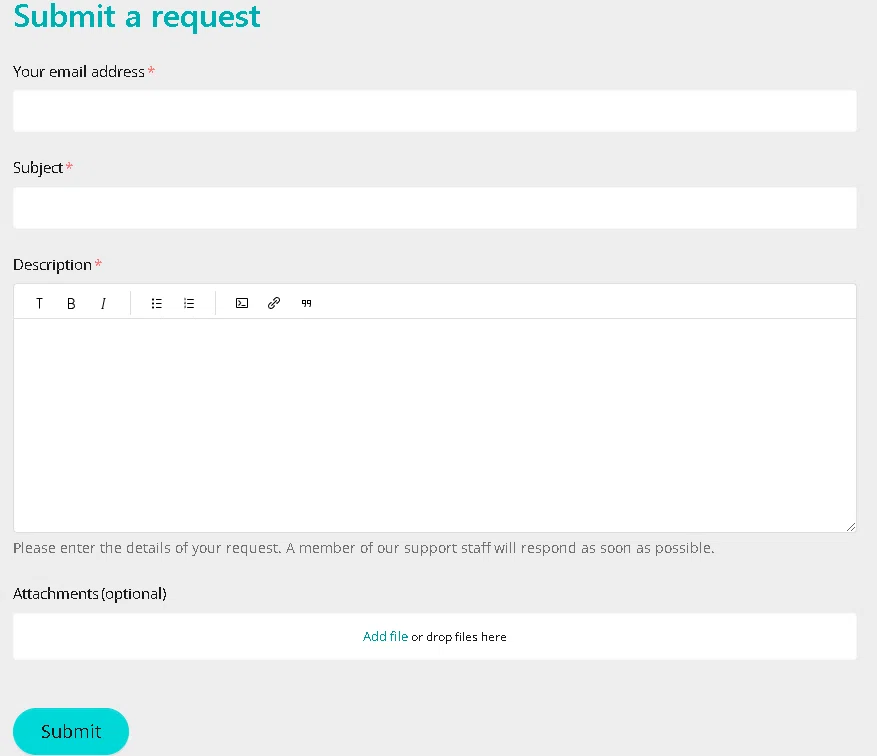Click the Attachments (optional) label
877x756 pixels.
[x=90, y=593]
